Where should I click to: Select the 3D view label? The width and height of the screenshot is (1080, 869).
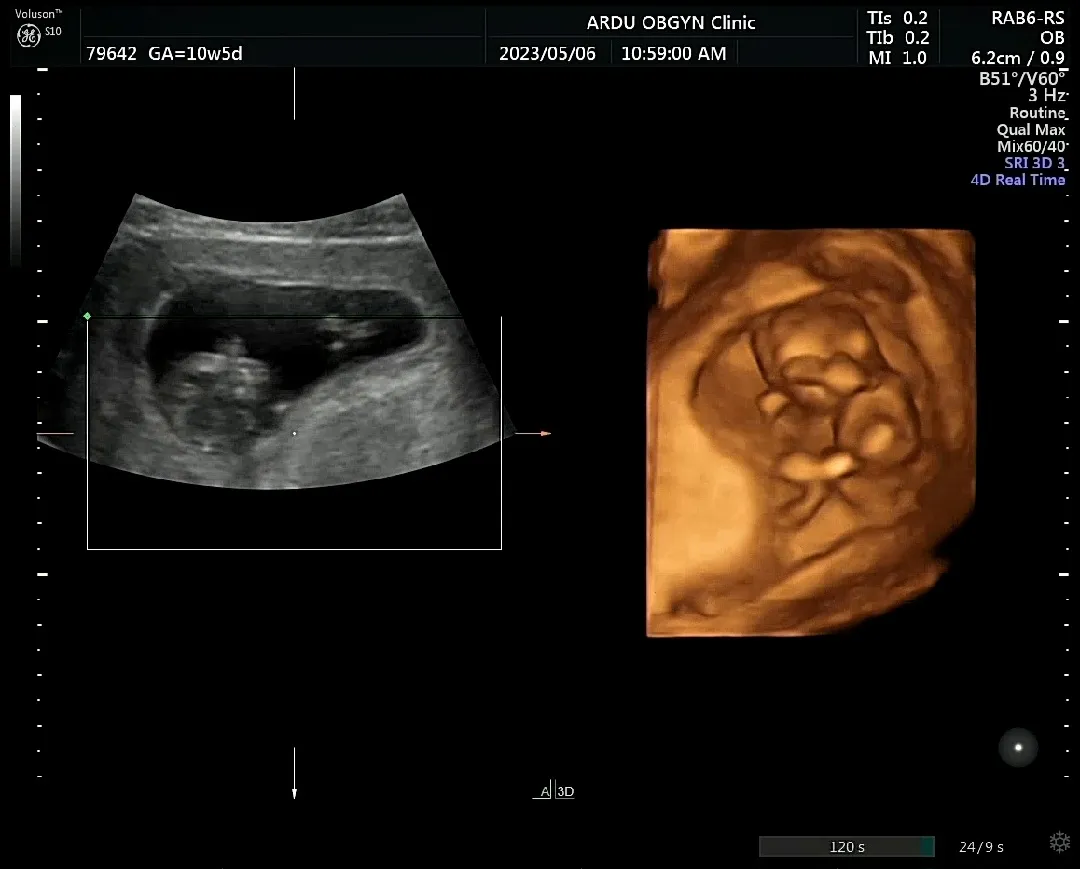pyautogui.click(x=565, y=791)
